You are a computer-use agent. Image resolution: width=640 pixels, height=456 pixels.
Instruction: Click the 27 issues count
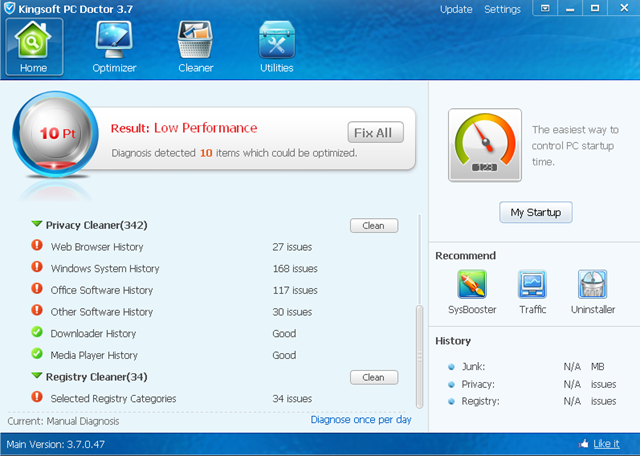(x=292, y=247)
